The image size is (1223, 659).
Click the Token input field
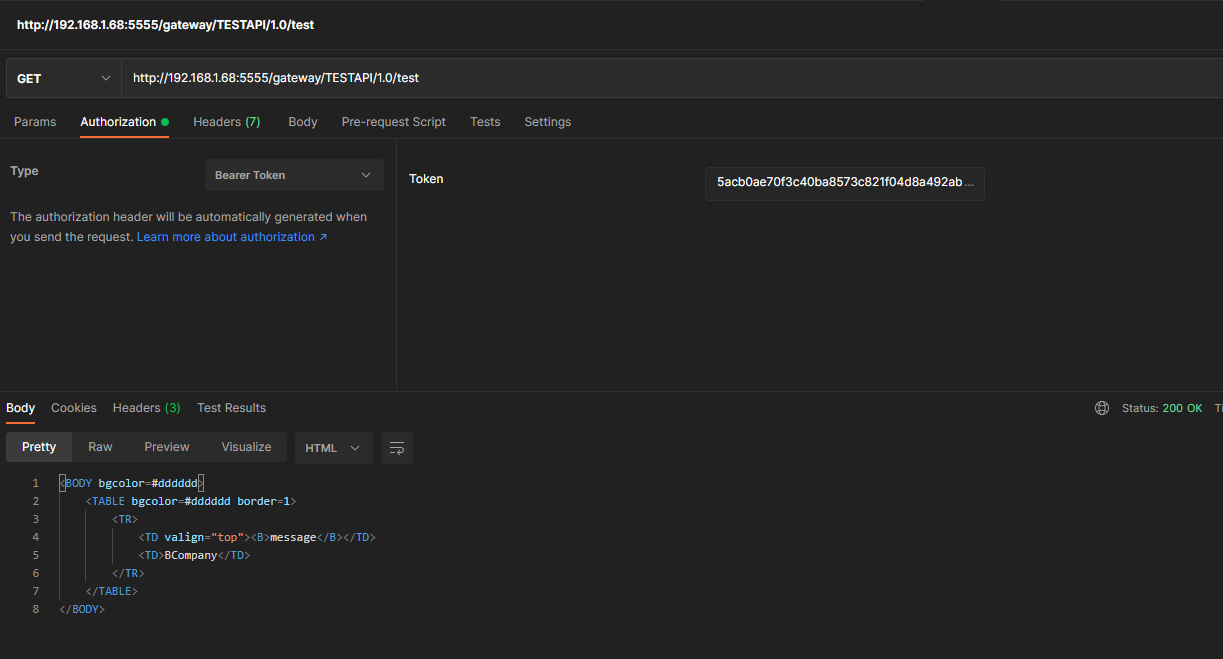[844, 183]
